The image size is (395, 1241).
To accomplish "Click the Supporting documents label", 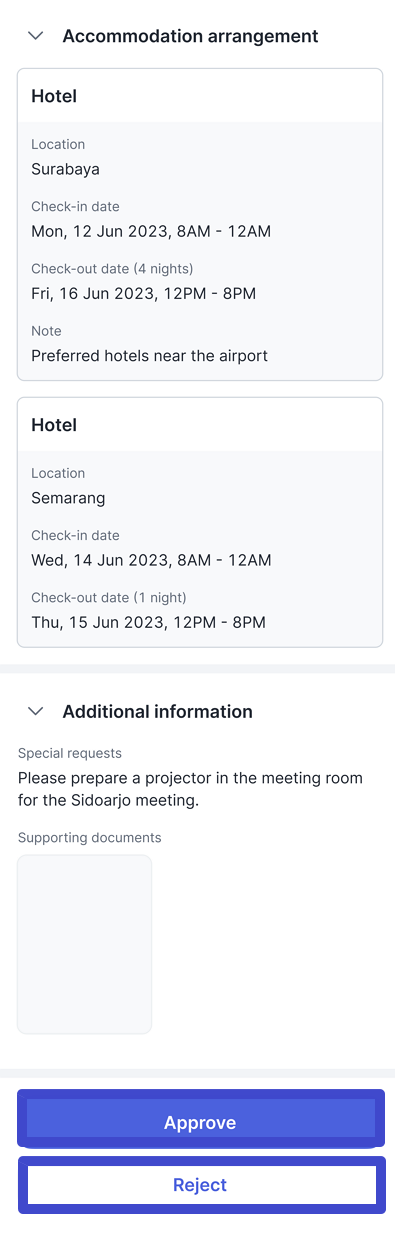I will click(x=89, y=838).
